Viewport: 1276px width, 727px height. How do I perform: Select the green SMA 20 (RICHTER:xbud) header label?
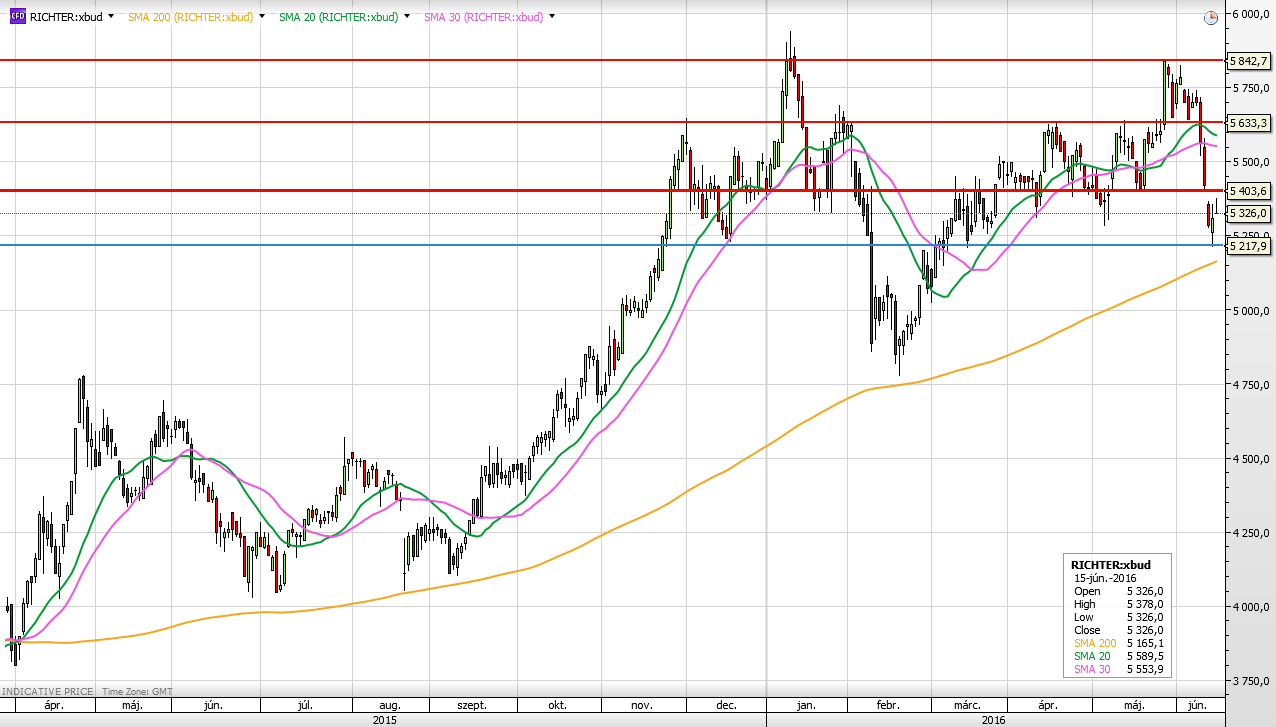coord(338,17)
